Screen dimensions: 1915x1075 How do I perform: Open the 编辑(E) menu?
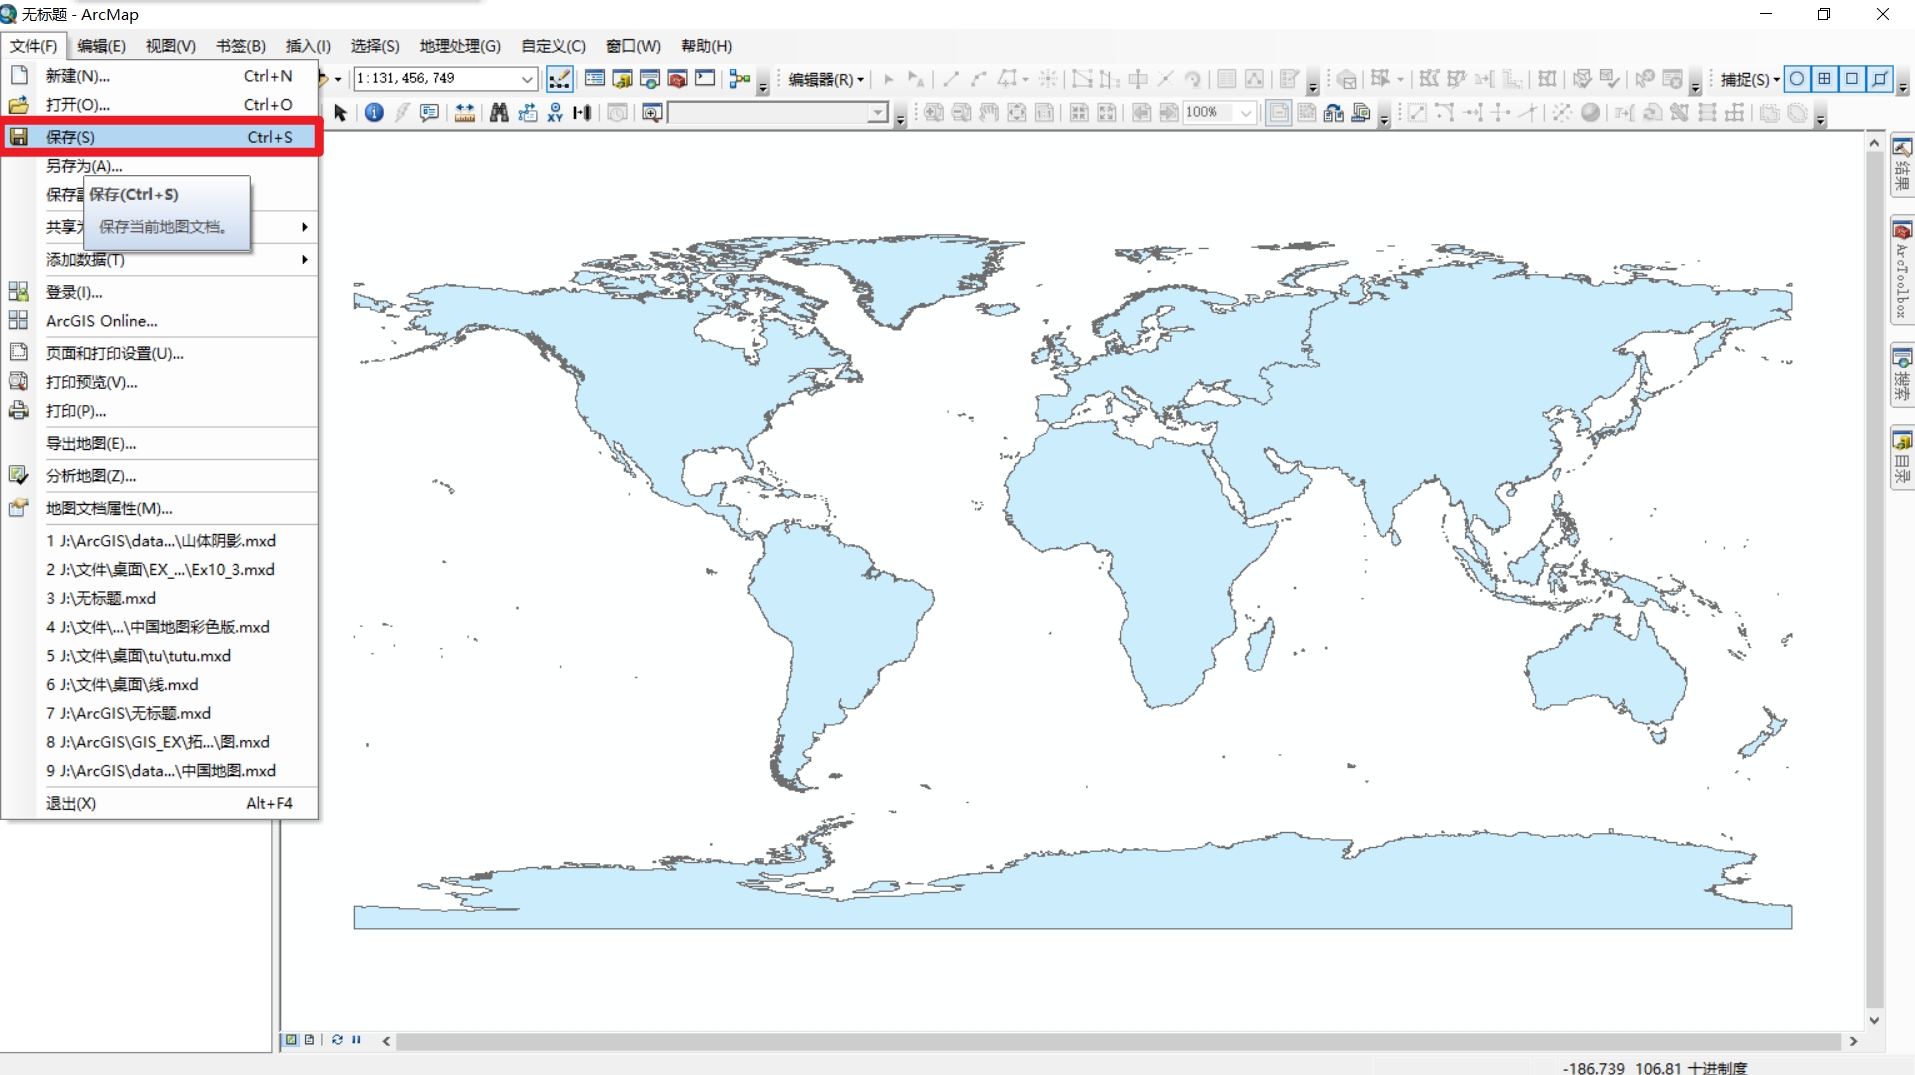point(101,46)
